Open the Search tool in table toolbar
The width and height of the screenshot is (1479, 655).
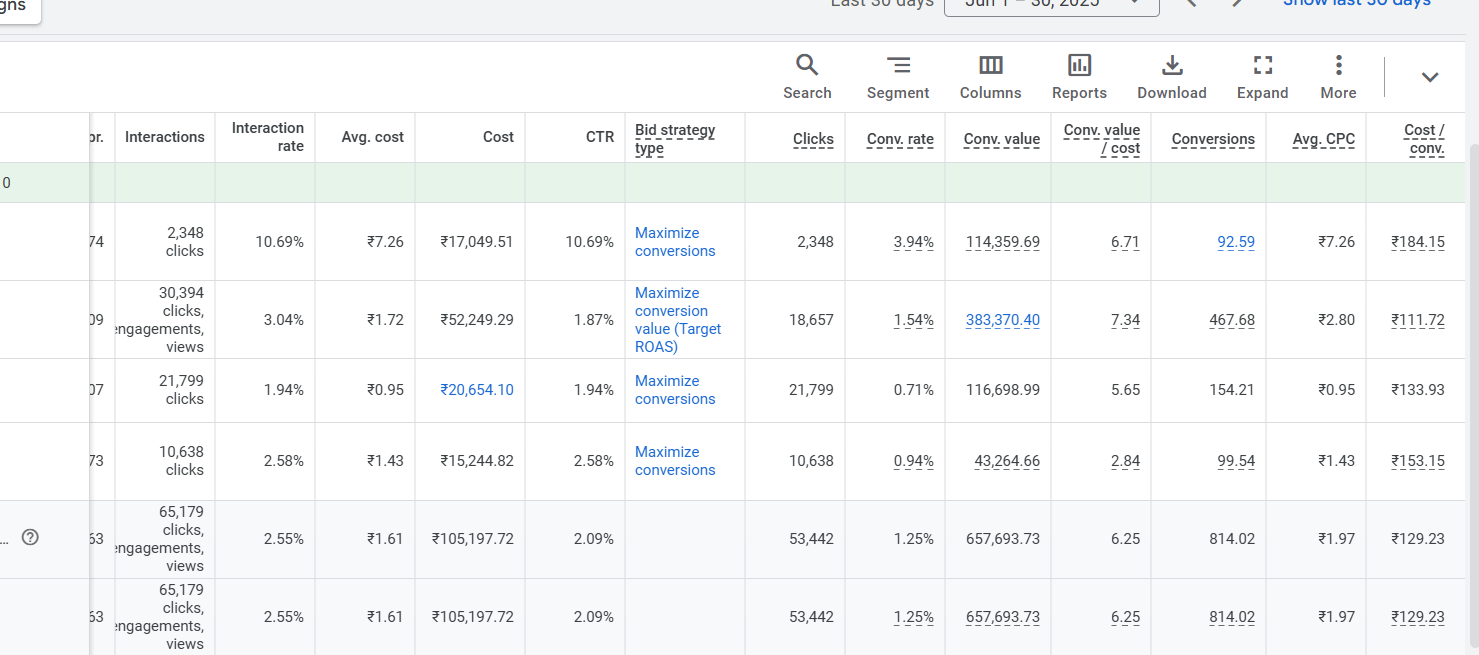coord(807,77)
